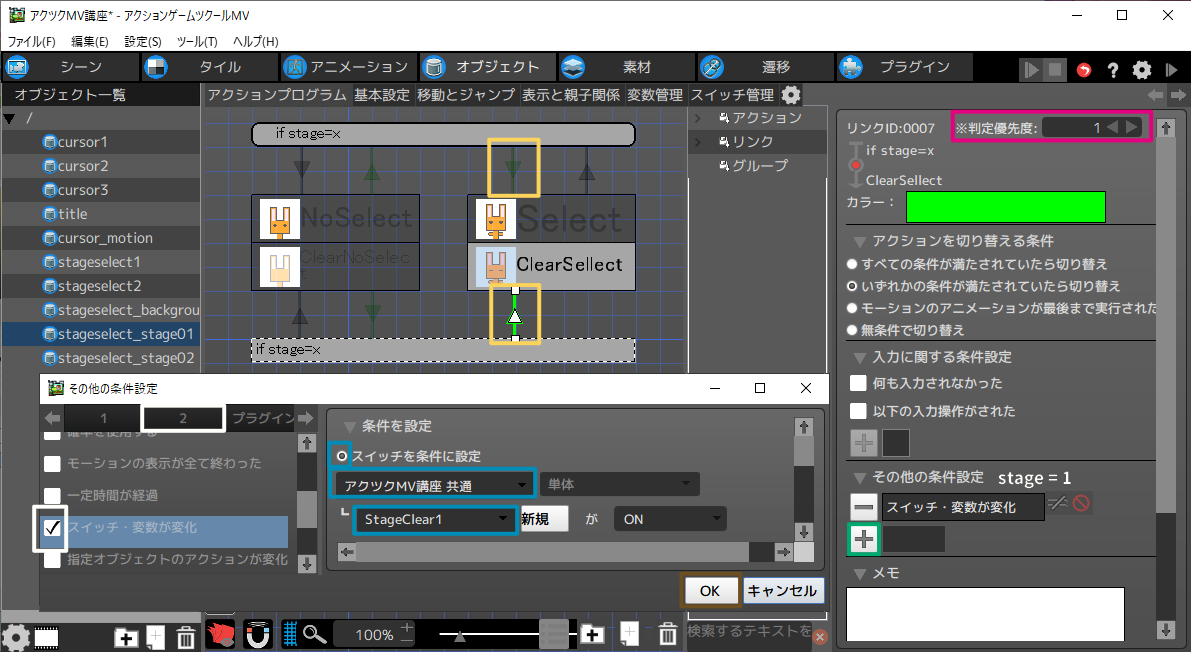Image resolution: width=1191 pixels, height=652 pixels.
Task: Toggle the grid display icon
Action: click(290, 634)
